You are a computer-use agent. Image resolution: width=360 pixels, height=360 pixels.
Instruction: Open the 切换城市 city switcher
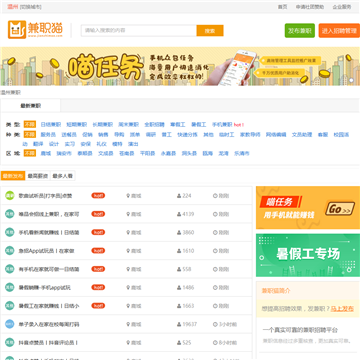point(31,7)
